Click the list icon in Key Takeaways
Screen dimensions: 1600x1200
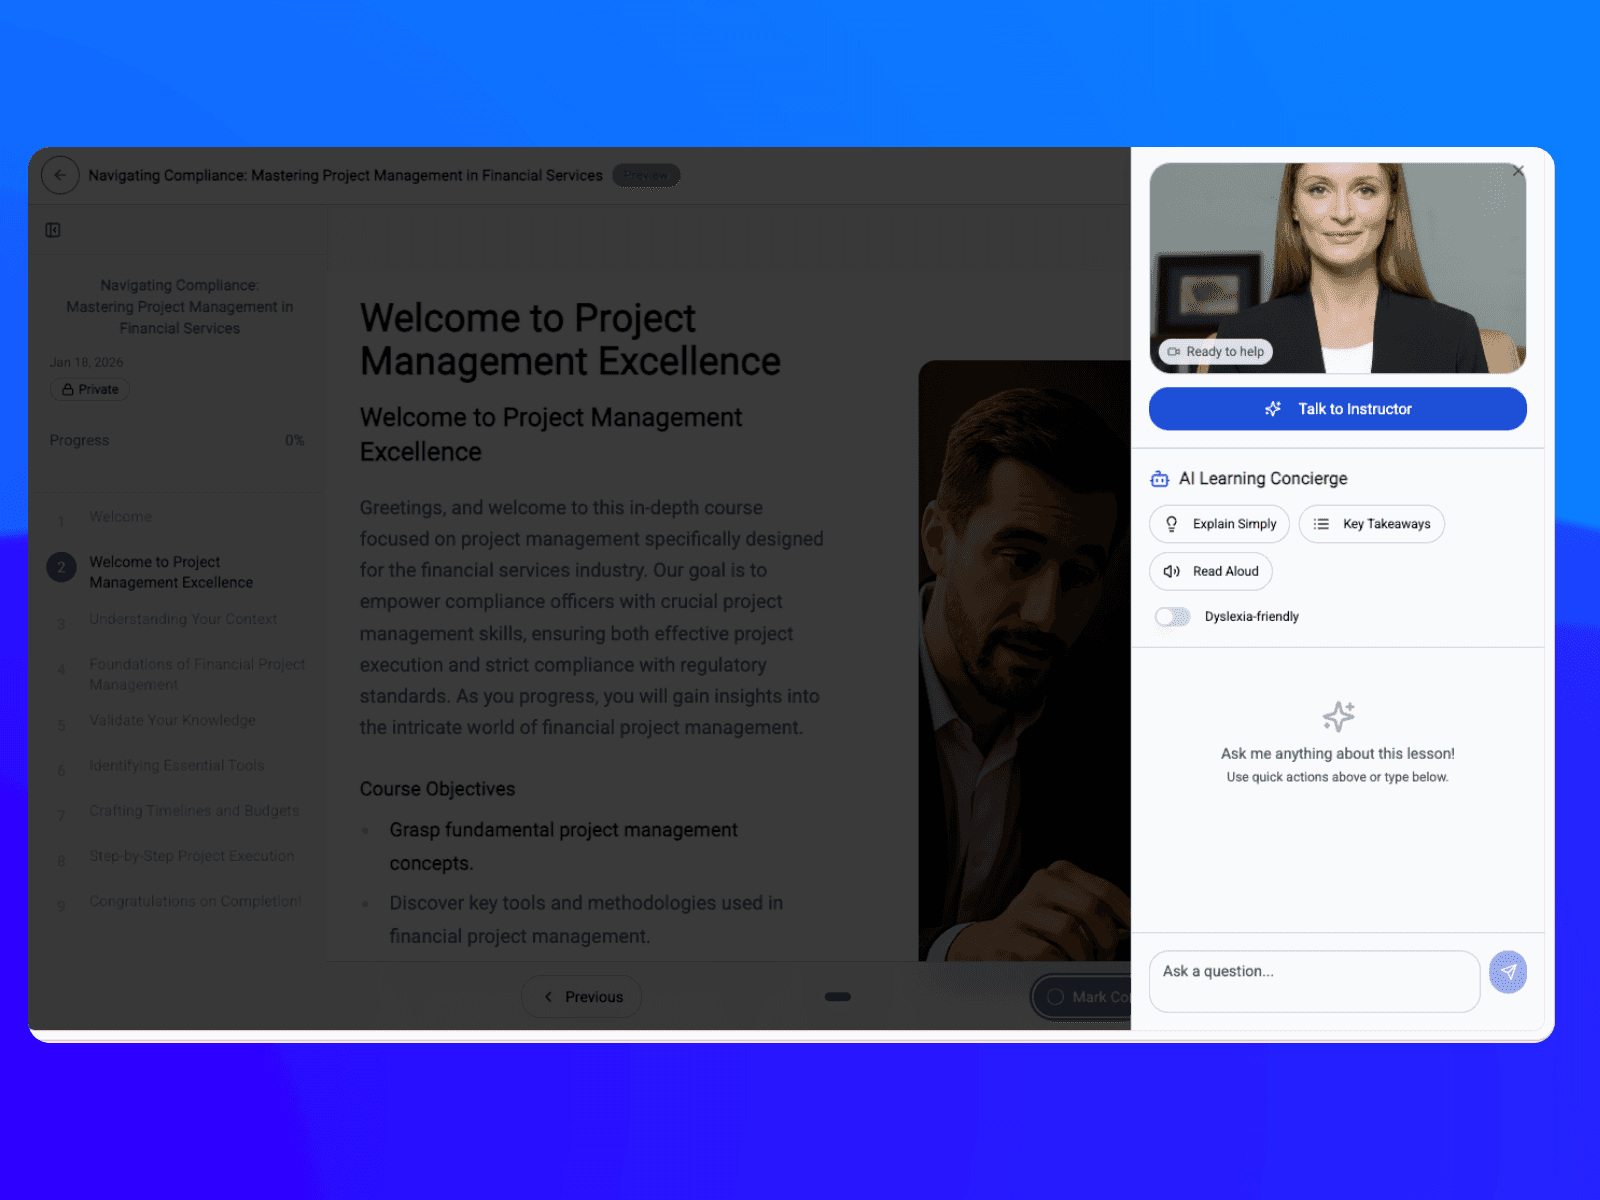click(x=1321, y=524)
